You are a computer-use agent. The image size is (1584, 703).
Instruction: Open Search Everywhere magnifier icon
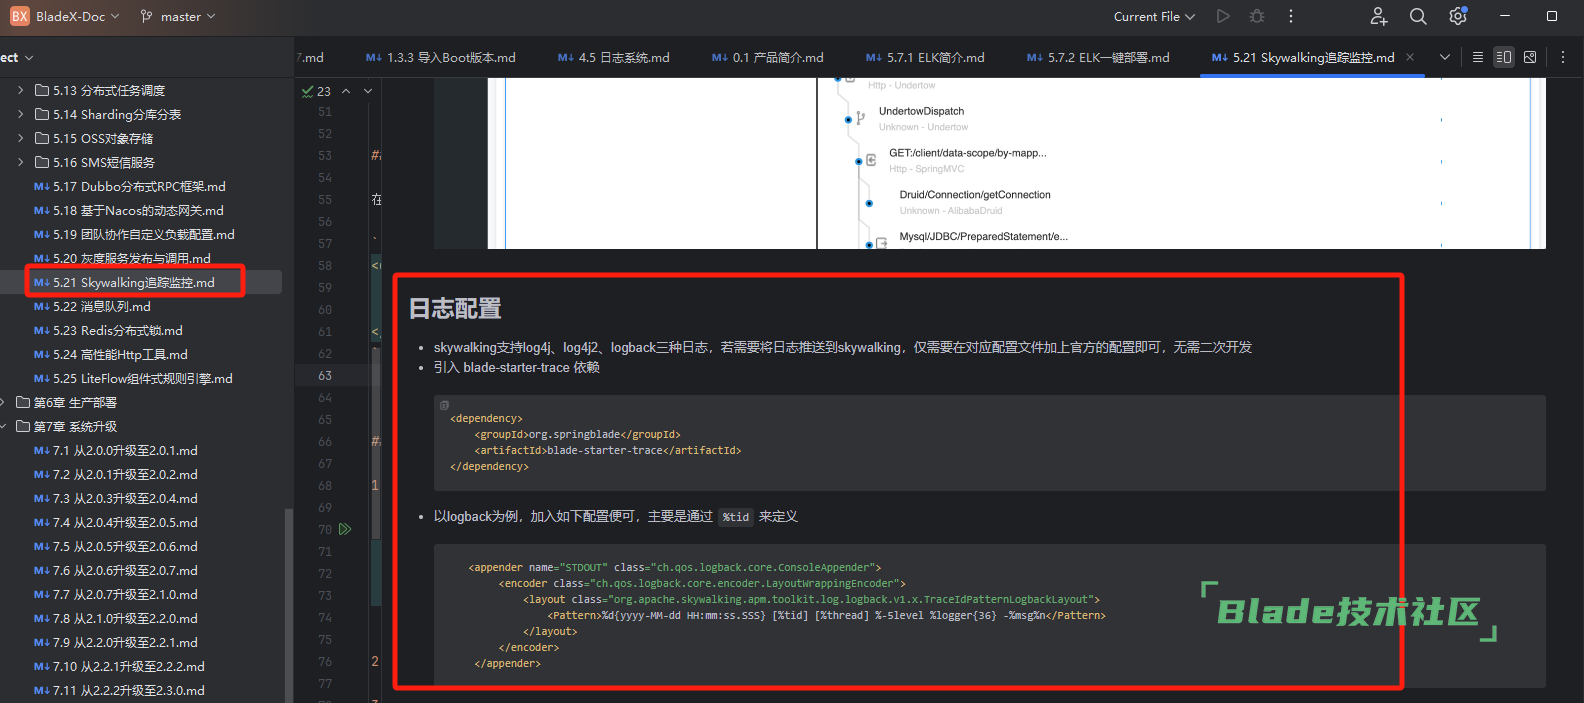click(x=1418, y=16)
